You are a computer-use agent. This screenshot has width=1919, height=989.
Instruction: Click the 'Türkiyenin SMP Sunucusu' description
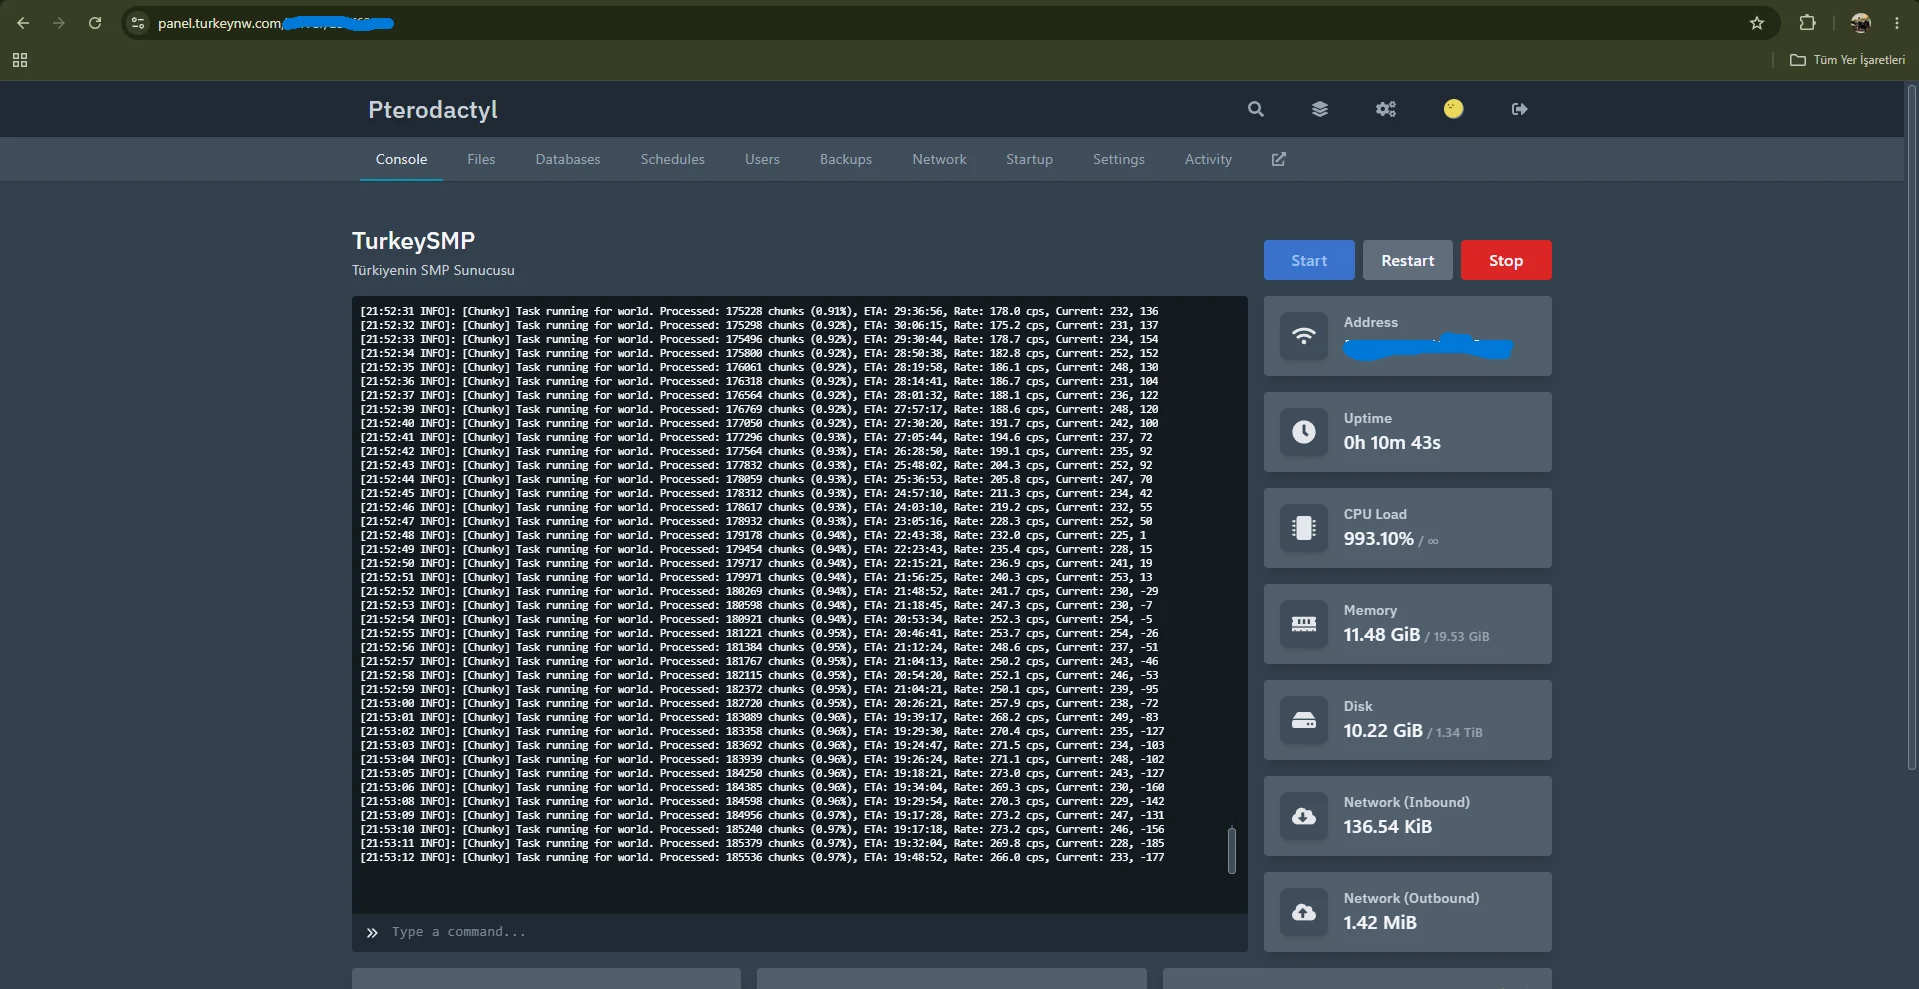433,270
